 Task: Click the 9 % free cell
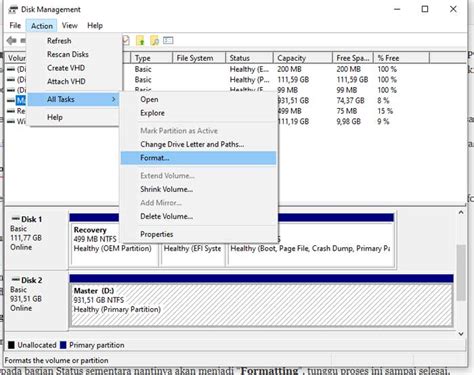tap(383, 121)
